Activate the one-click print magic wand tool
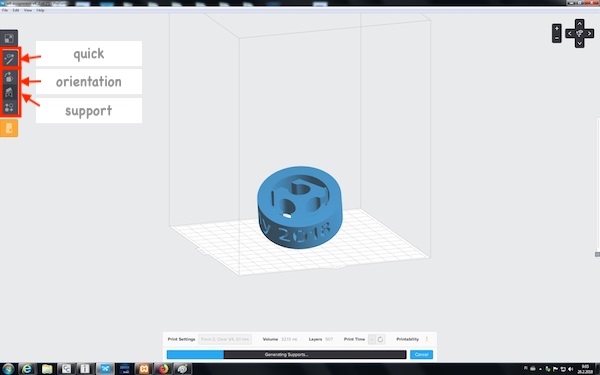Screen dimensions: 600x375 click(x=9, y=59)
